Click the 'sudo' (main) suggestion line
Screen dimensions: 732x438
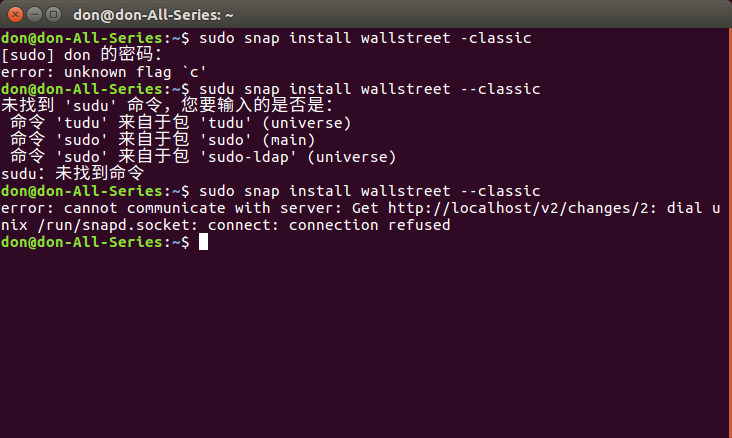162,140
